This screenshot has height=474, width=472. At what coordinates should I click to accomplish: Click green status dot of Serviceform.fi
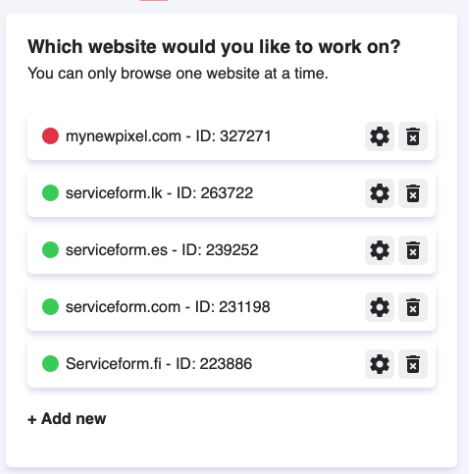click(x=50, y=364)
